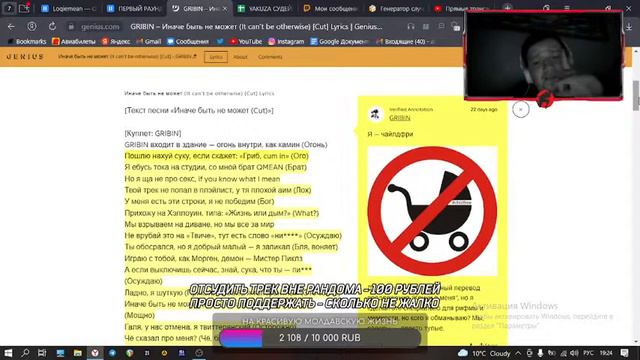Open the Windows notification center
Viewport: 640px width, 360px height.
(x=624, y=353)
